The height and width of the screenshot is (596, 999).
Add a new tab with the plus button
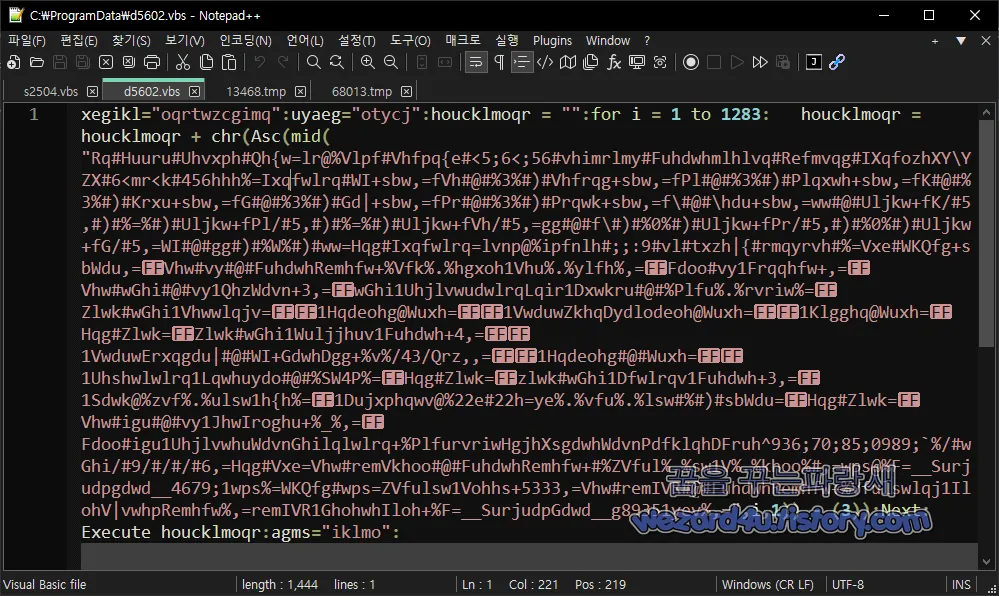tap(935, 41)
